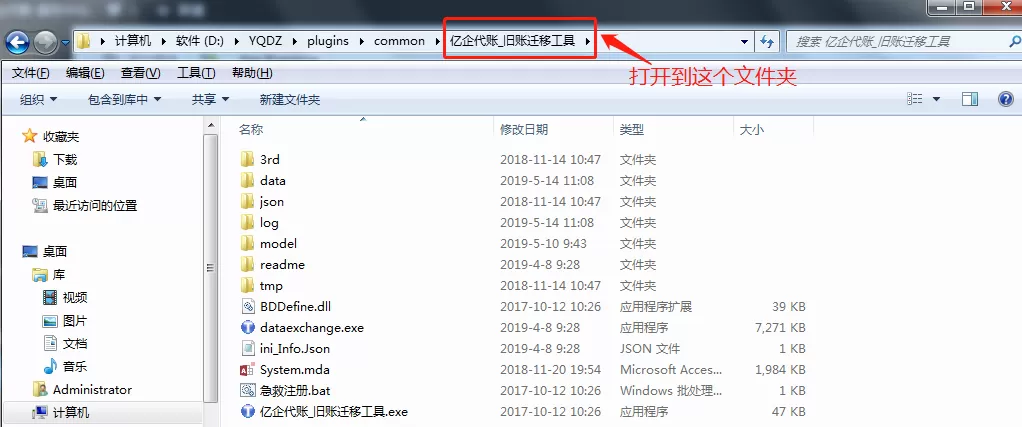The height and width of the screenshot is (427, 1022).
Task: Click the Back navigation arrow button
Action: point(18,42)
